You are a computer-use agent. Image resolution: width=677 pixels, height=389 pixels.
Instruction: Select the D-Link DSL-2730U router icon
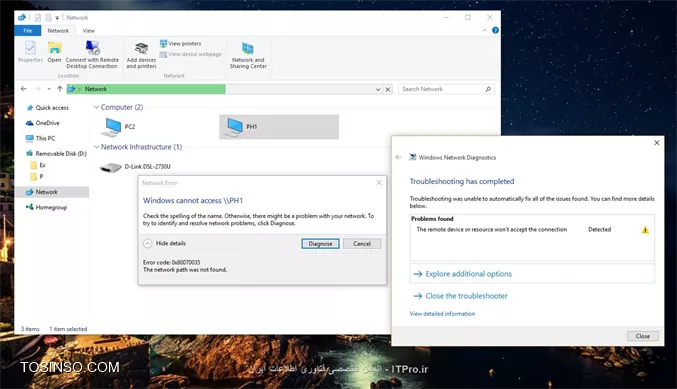tap(110, 167)
